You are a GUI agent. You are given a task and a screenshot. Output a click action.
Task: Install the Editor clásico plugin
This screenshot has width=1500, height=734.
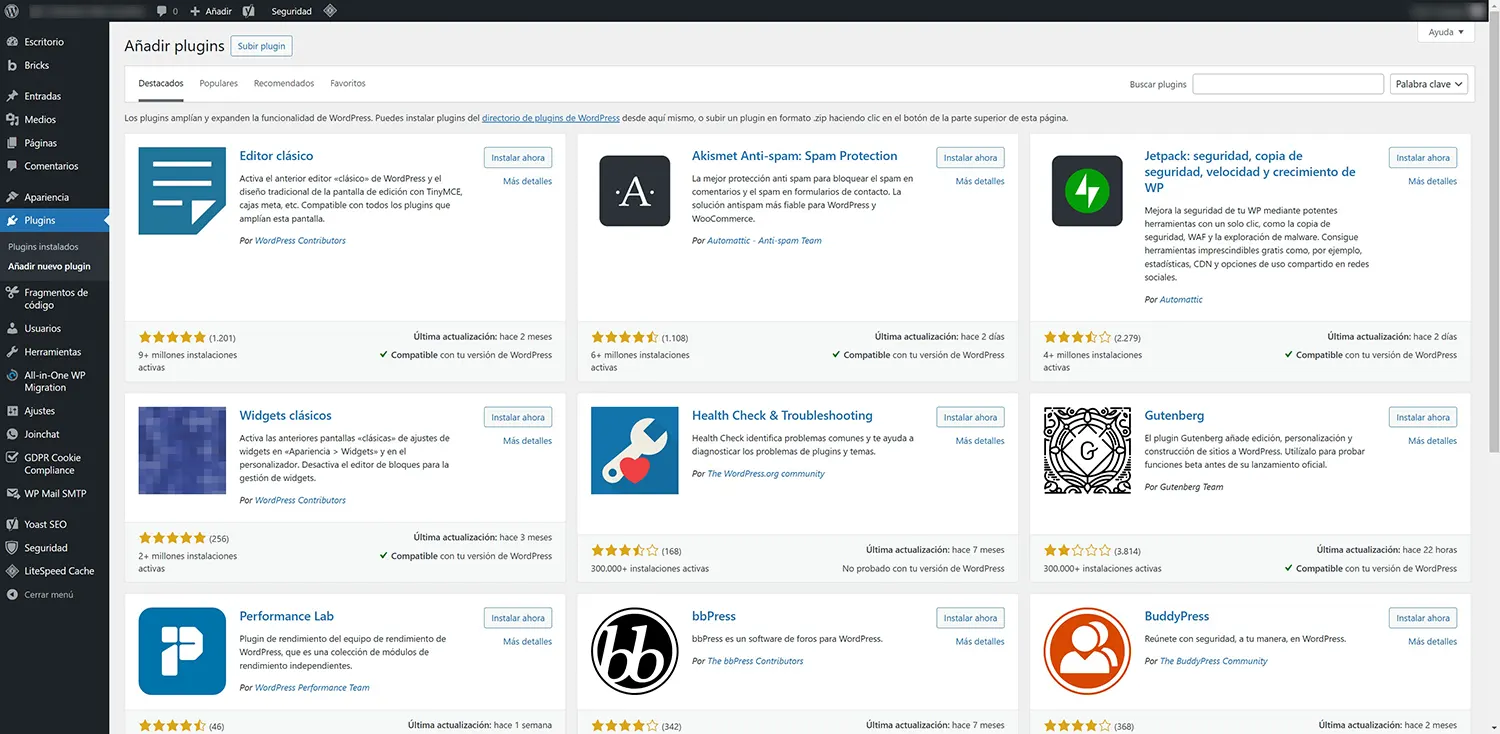[517, 157]
